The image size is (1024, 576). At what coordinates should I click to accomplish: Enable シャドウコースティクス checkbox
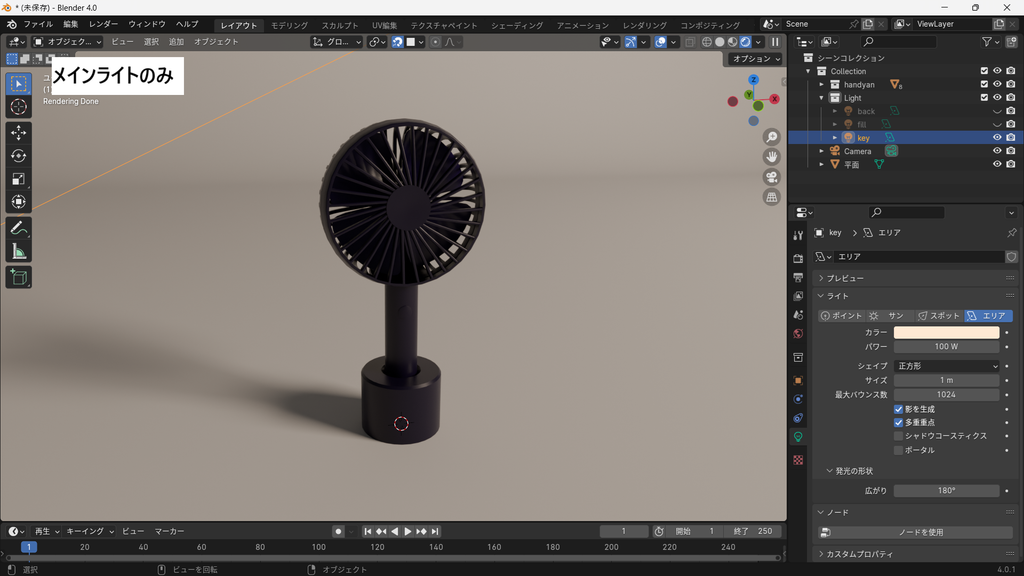tap(899, 436)
